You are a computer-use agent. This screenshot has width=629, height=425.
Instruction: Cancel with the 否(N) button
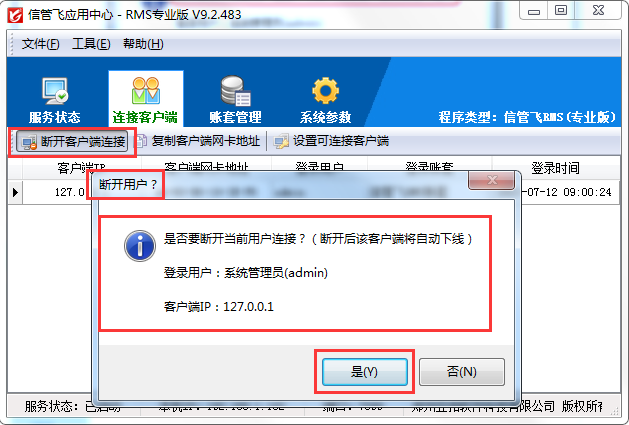click(462, 372)
